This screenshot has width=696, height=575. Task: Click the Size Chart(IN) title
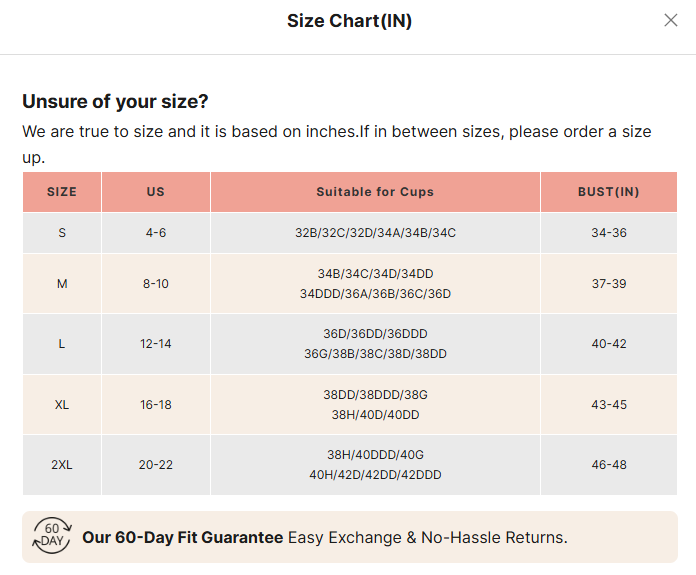click(x=349, y=21)
